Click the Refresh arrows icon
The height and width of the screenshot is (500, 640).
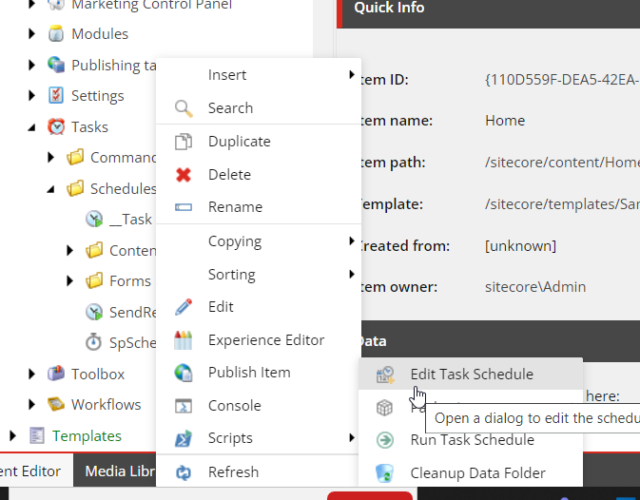[x=183, y=472]
